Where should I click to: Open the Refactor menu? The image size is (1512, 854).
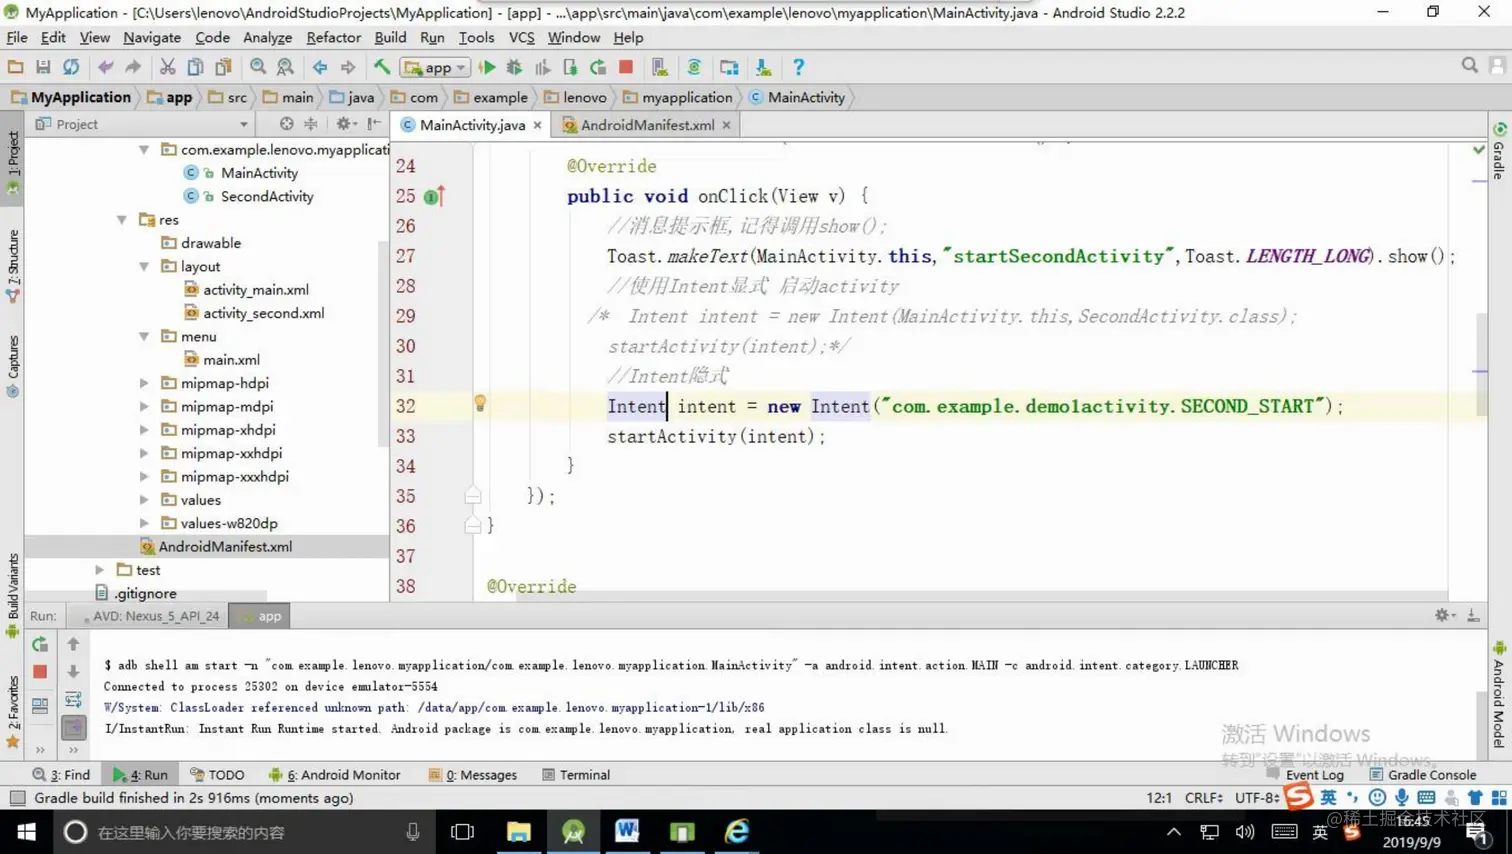tap(333, 37)
